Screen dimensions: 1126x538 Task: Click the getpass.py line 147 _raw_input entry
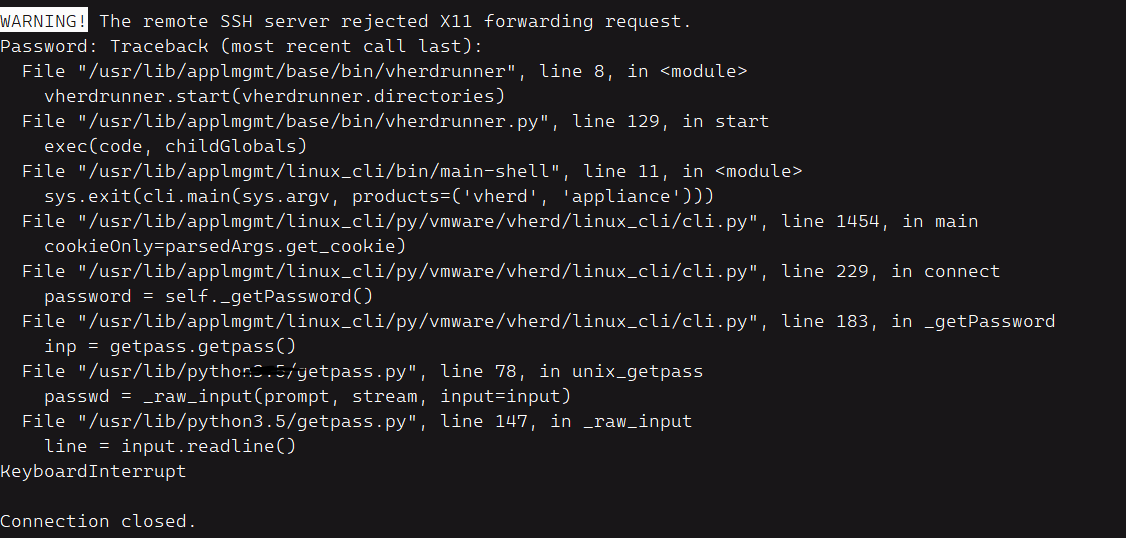click(356, 421)
